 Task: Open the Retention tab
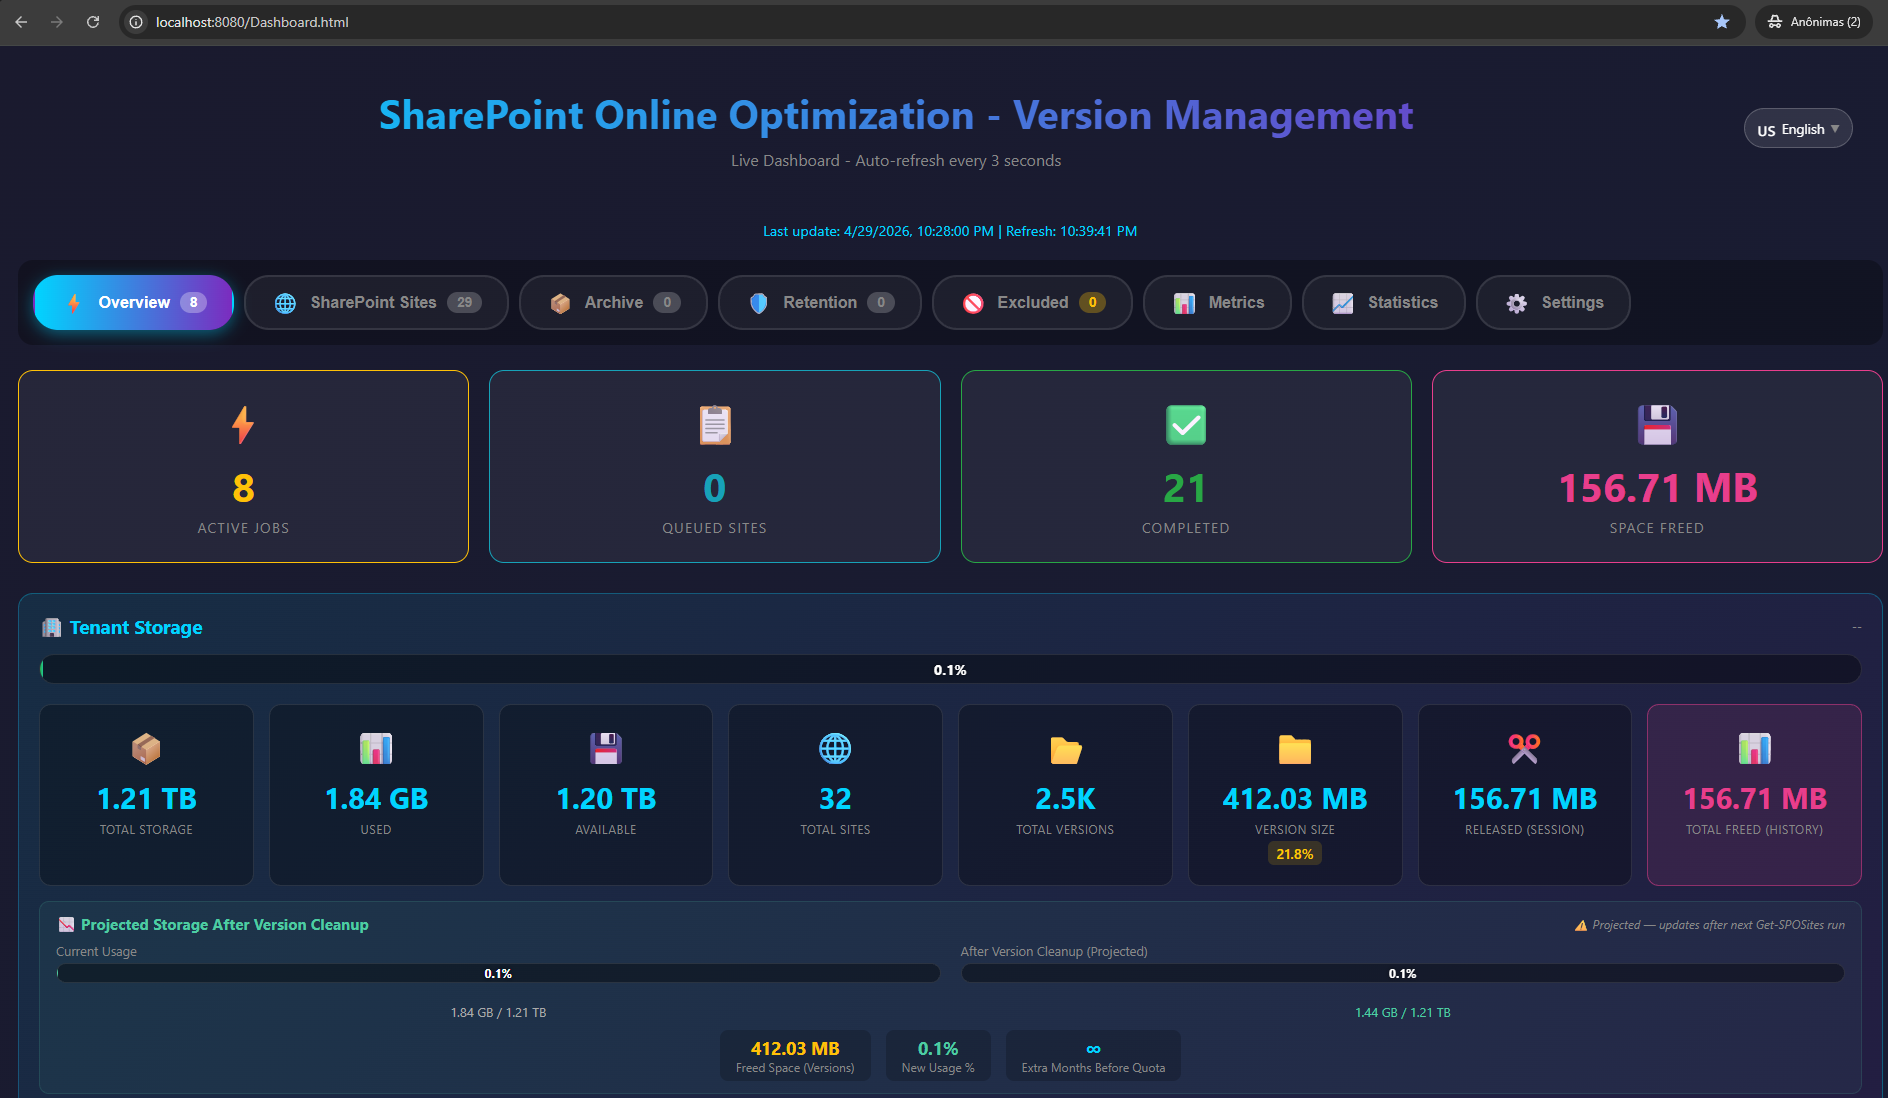coord(819,302)
